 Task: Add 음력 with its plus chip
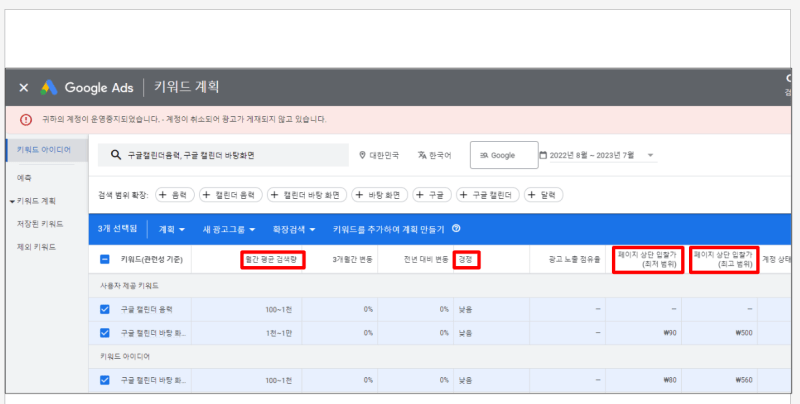174,195
